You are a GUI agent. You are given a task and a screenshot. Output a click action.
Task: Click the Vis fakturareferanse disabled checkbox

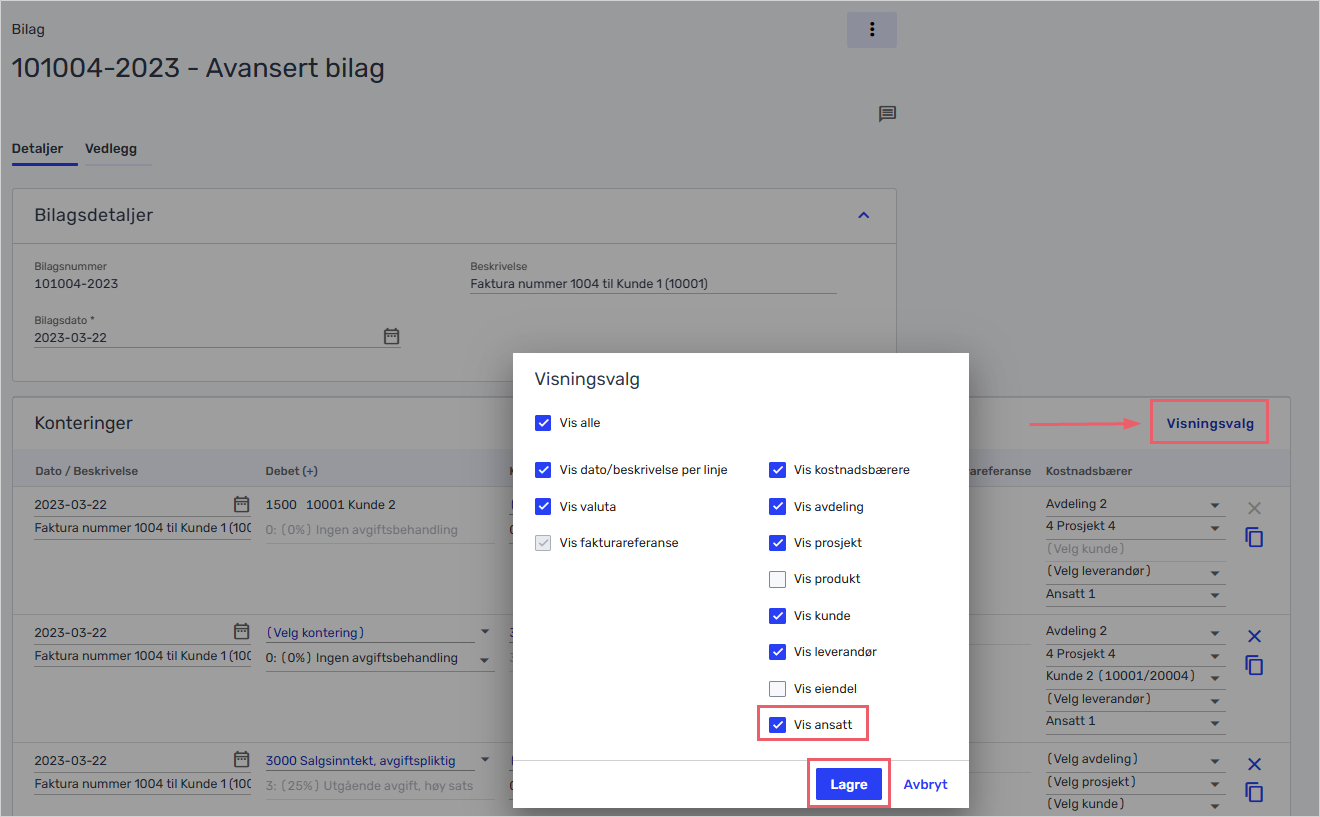(x=543, y=543)
